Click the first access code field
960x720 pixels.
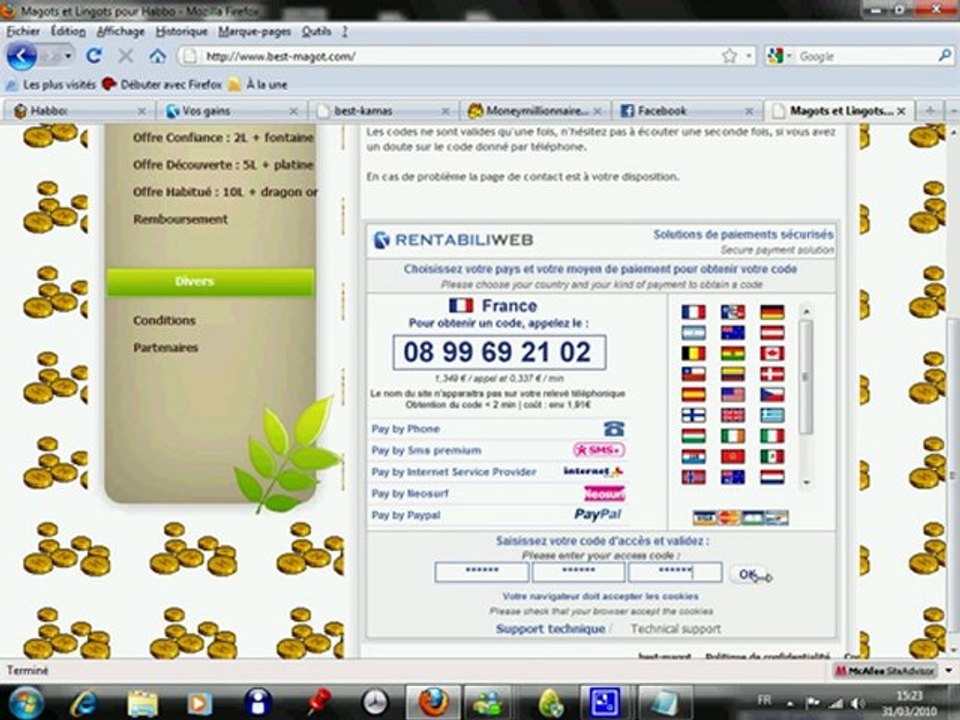coord(481,572)
